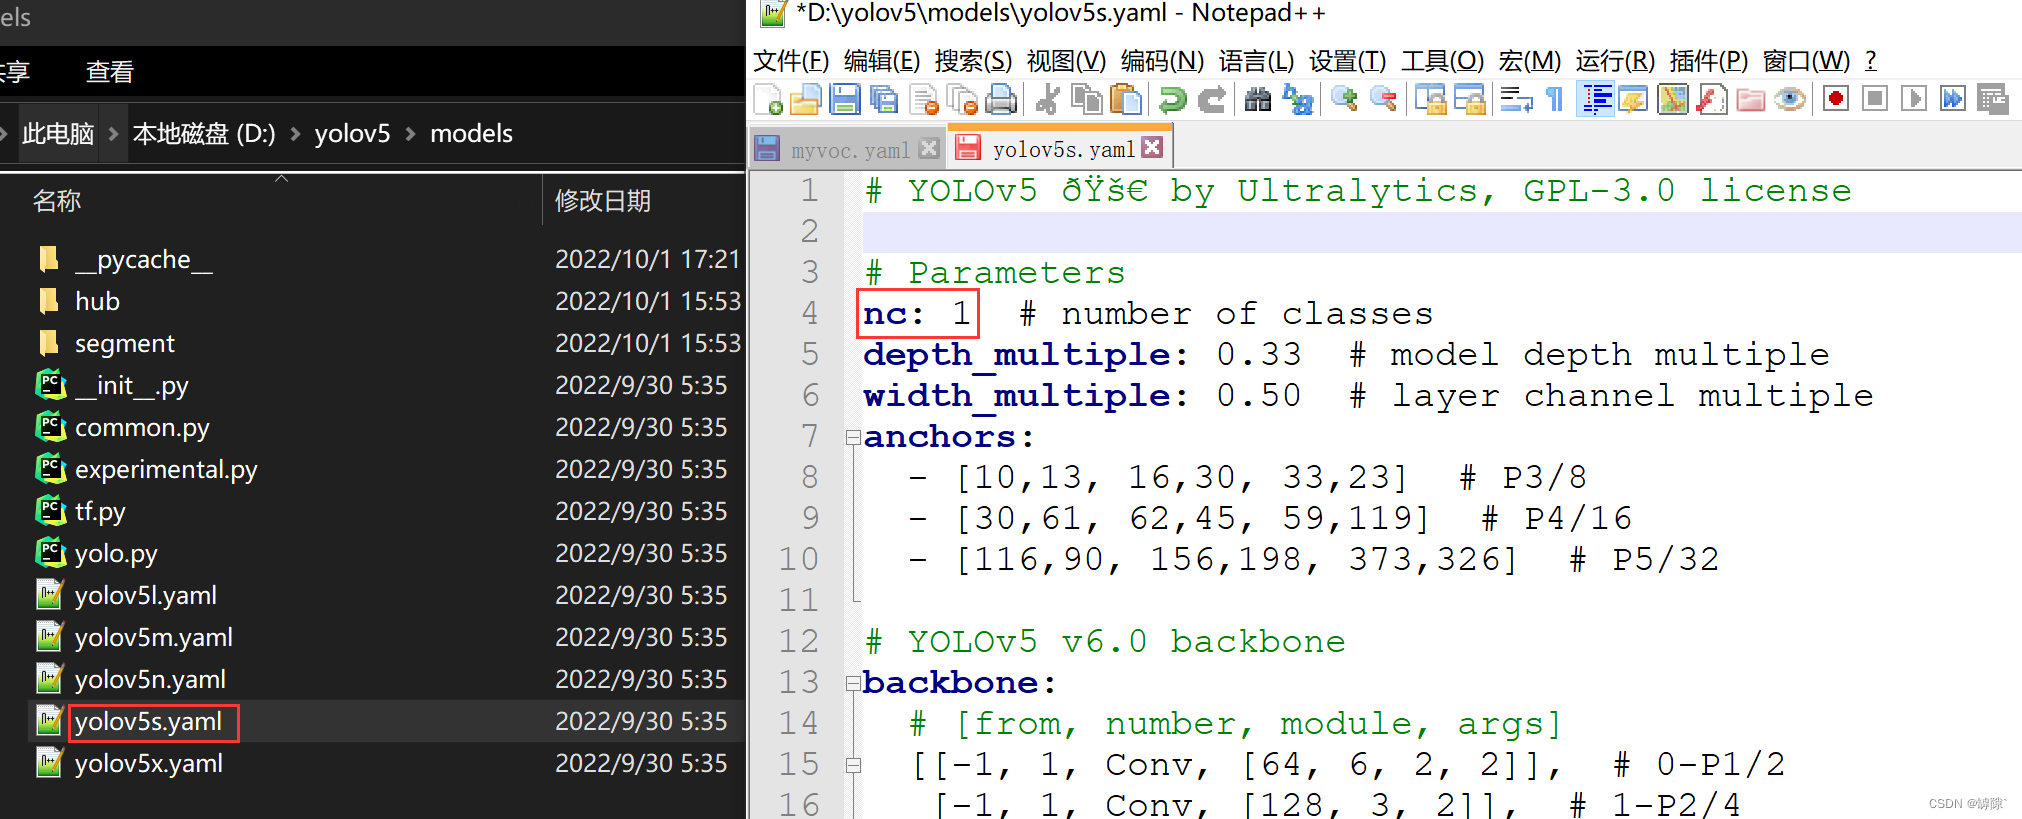Click the Close All documents toolbar icon
This screenshot has height=819, width=2022.
point(962,99)
